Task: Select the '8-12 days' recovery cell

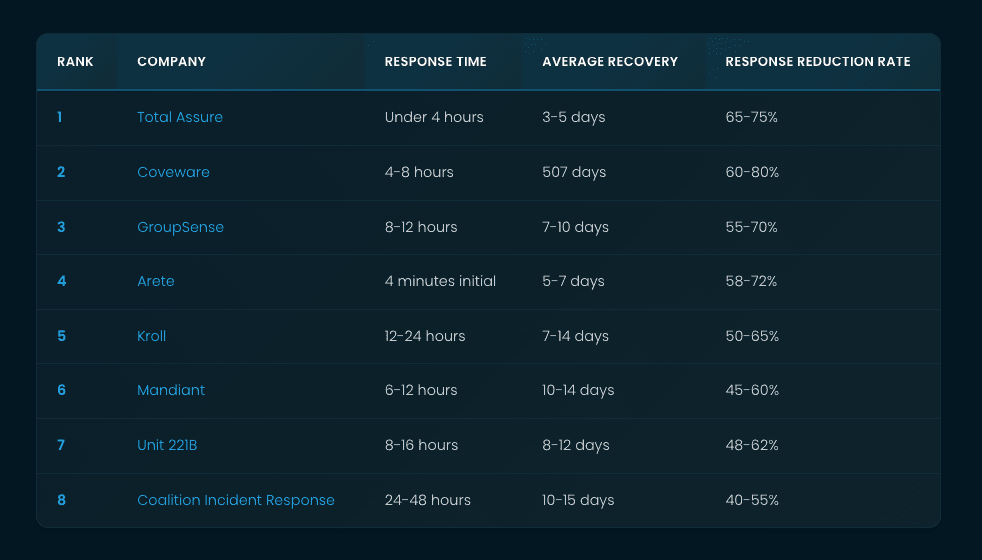Action: [x=576, y=445]
